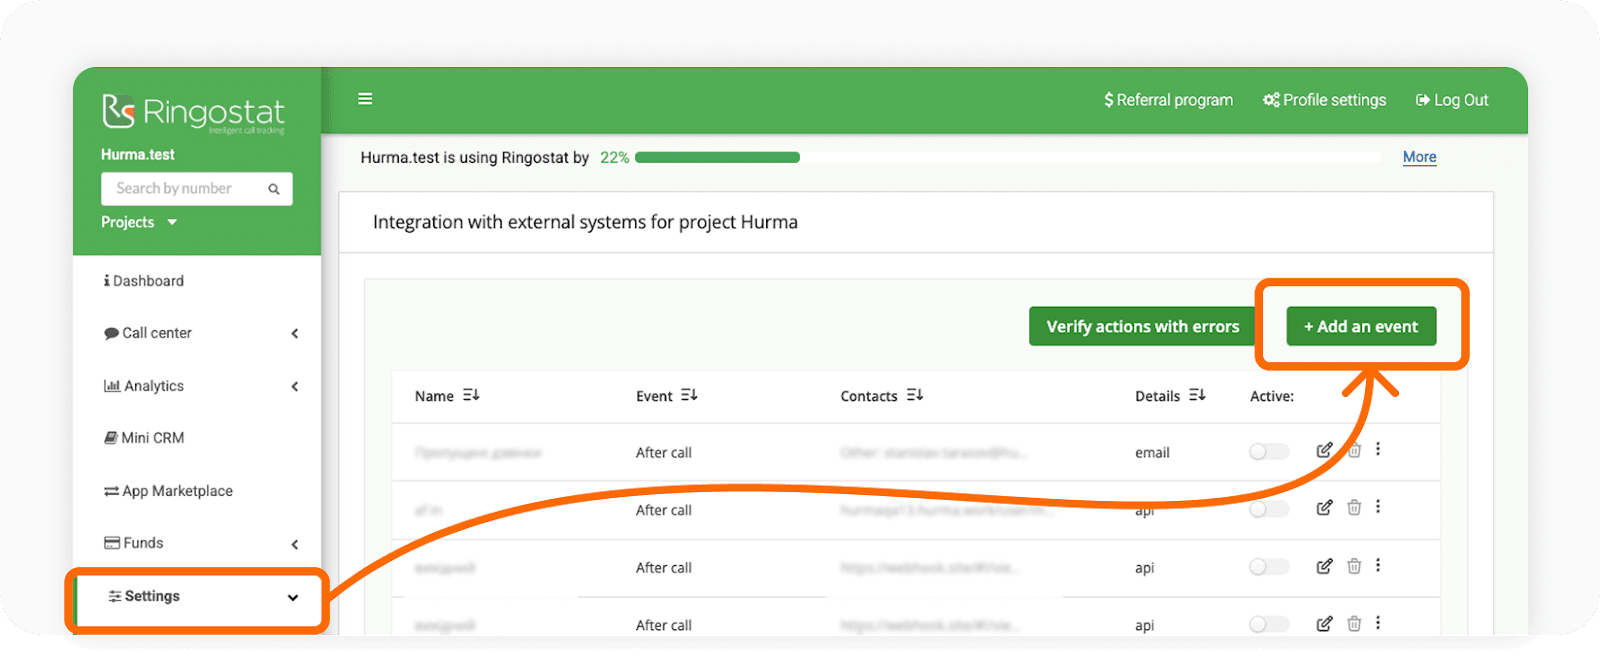Click the Hurma.test project name

pyautogui.click(x=138, y=155)
